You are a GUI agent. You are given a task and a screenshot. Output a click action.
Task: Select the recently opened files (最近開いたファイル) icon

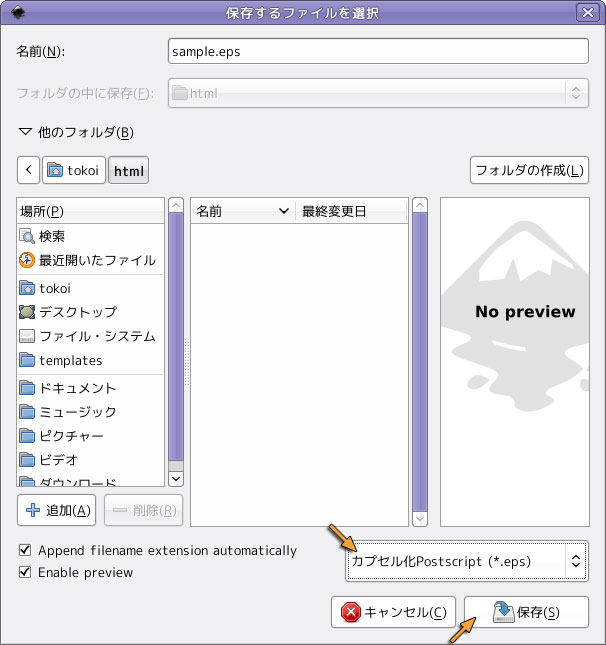27,260
